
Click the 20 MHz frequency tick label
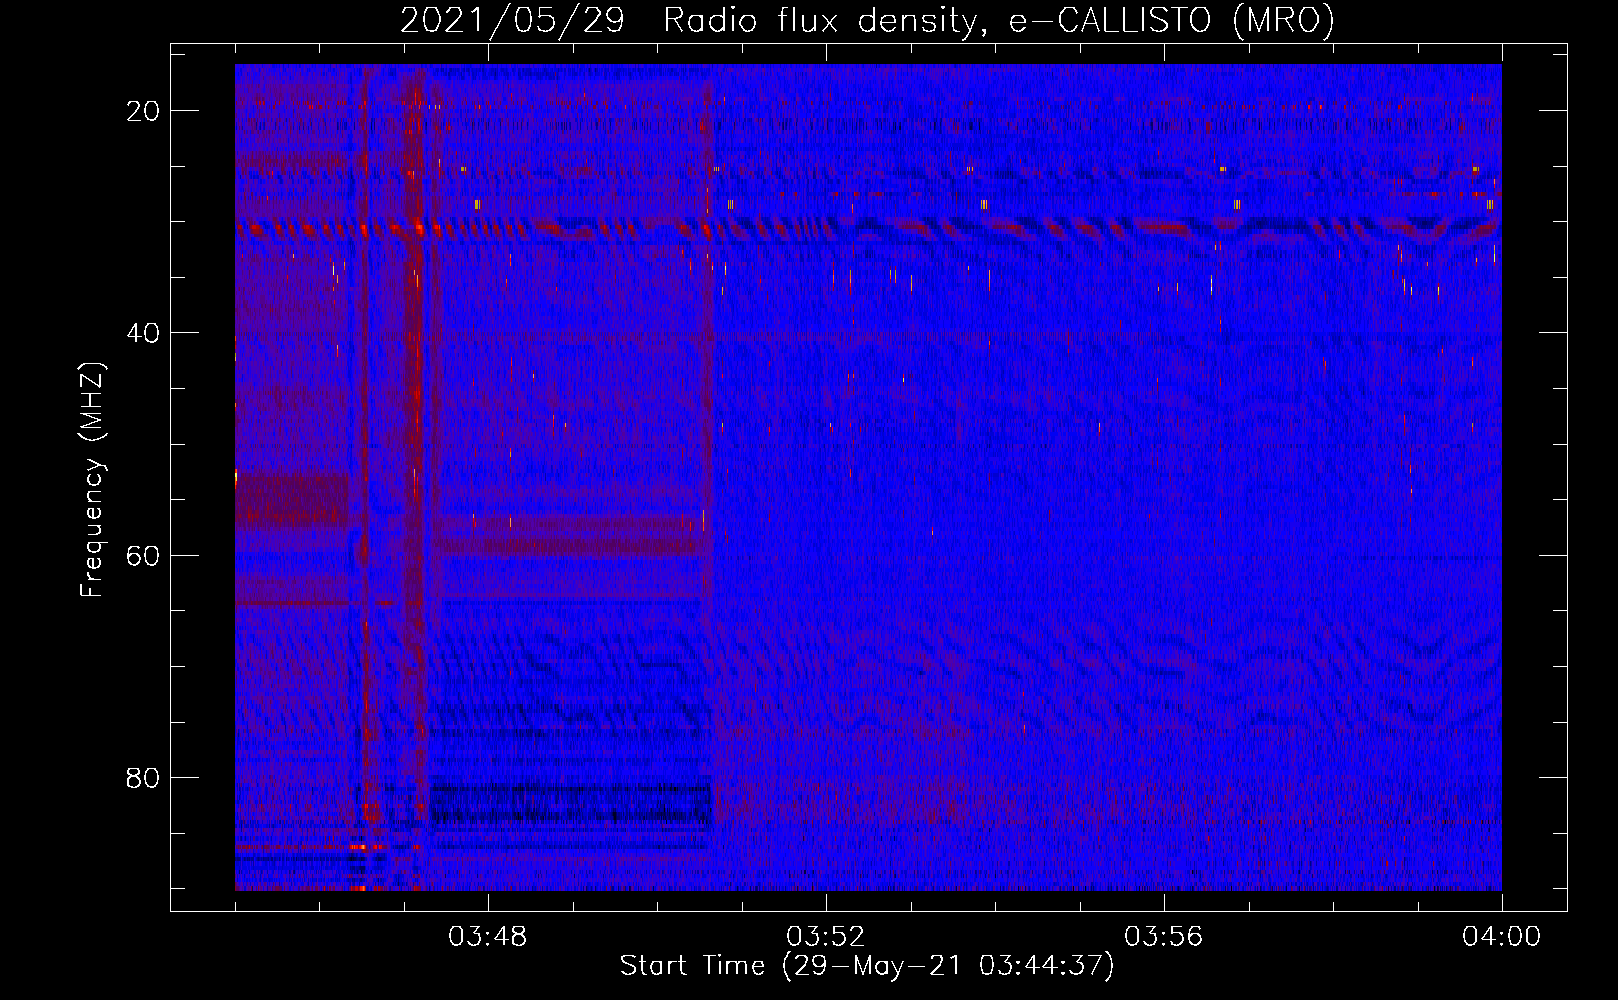(x=143, y=111)
